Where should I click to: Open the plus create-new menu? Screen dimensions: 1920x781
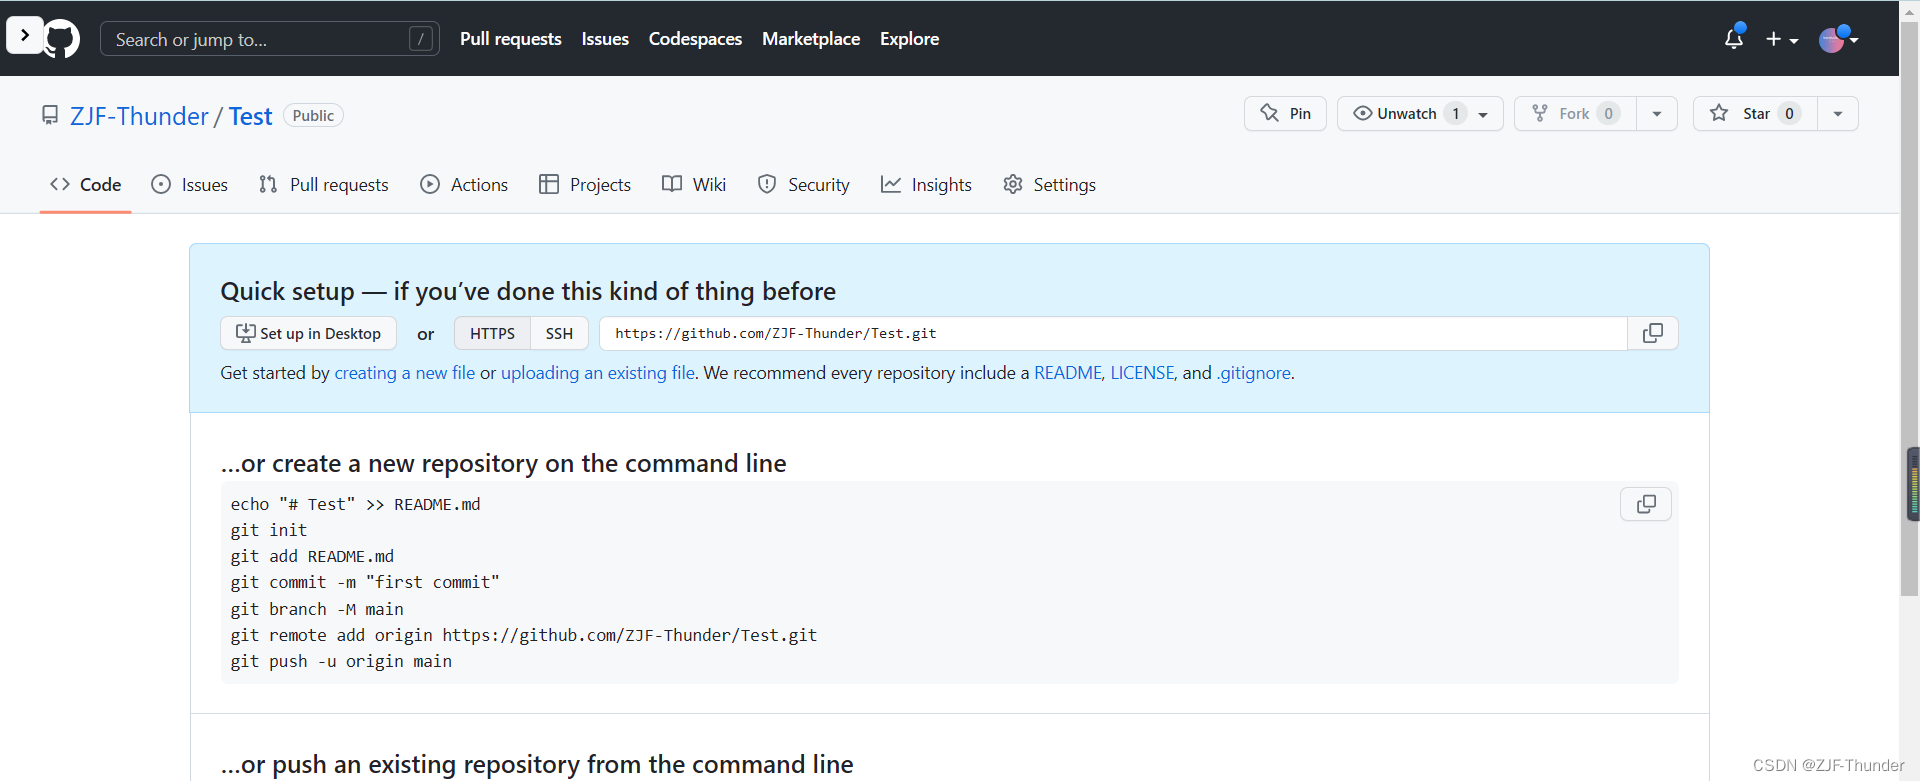coord(1782,39)
